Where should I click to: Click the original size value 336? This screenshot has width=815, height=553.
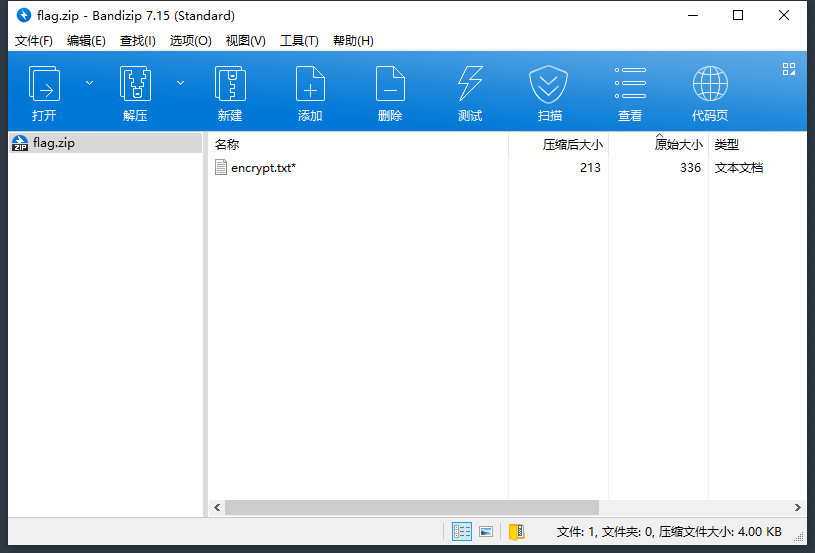coord(690,167)
